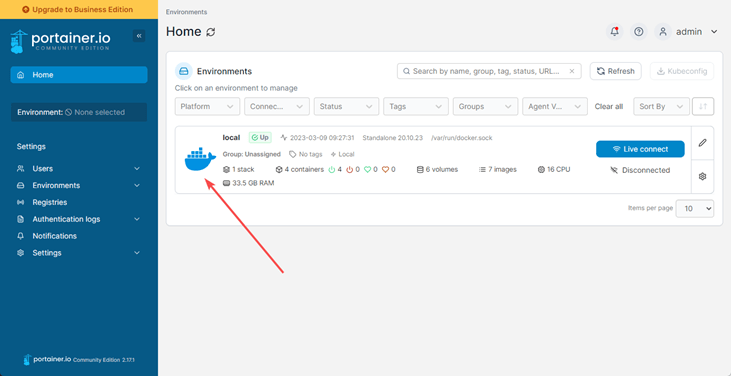The image size is (731, 376).
Task: Click the Upgrade to Business Edition banner
Action: click(x=79, y=9)
